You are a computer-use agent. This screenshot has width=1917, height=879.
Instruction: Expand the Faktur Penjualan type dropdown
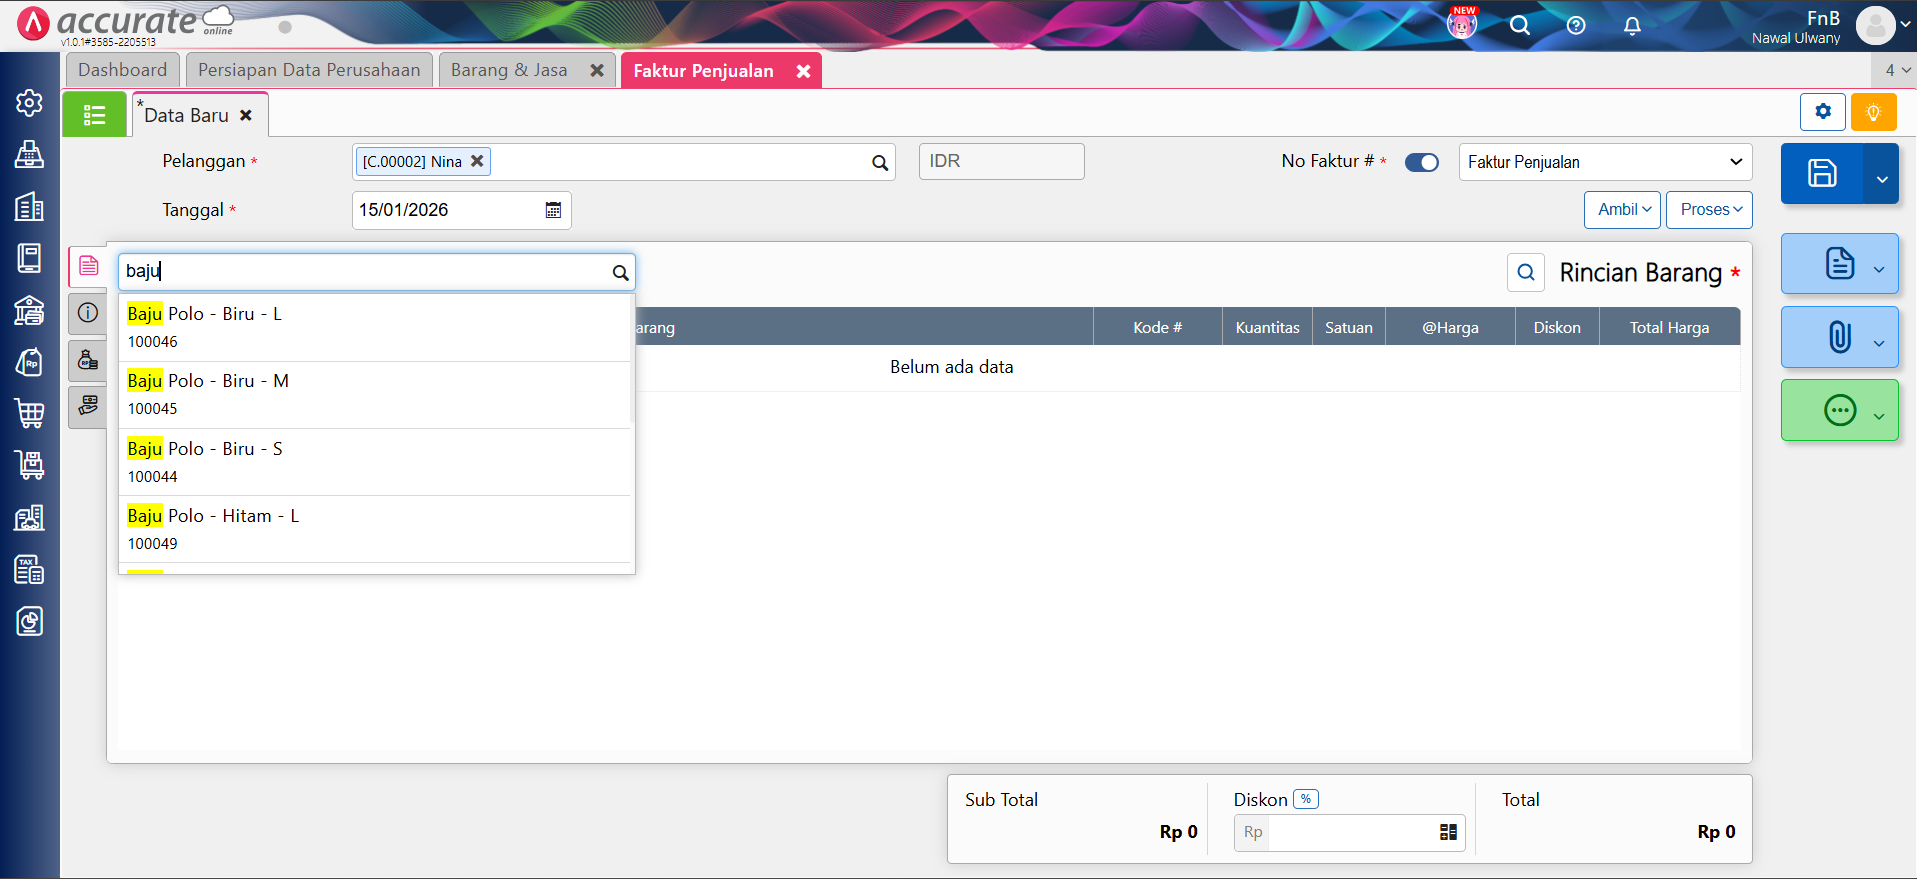(x=1604, y=162)
